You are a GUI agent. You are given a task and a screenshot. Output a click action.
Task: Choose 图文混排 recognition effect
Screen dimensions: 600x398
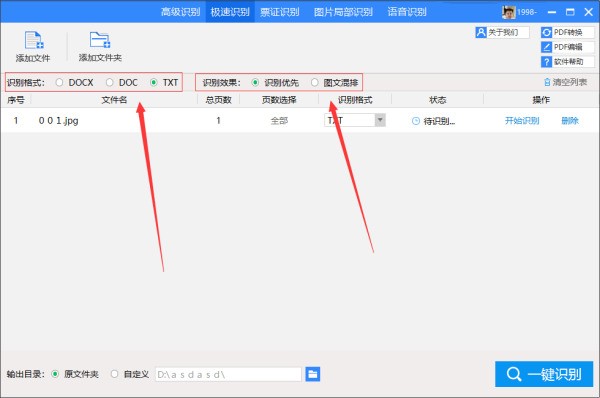point(315,82)
